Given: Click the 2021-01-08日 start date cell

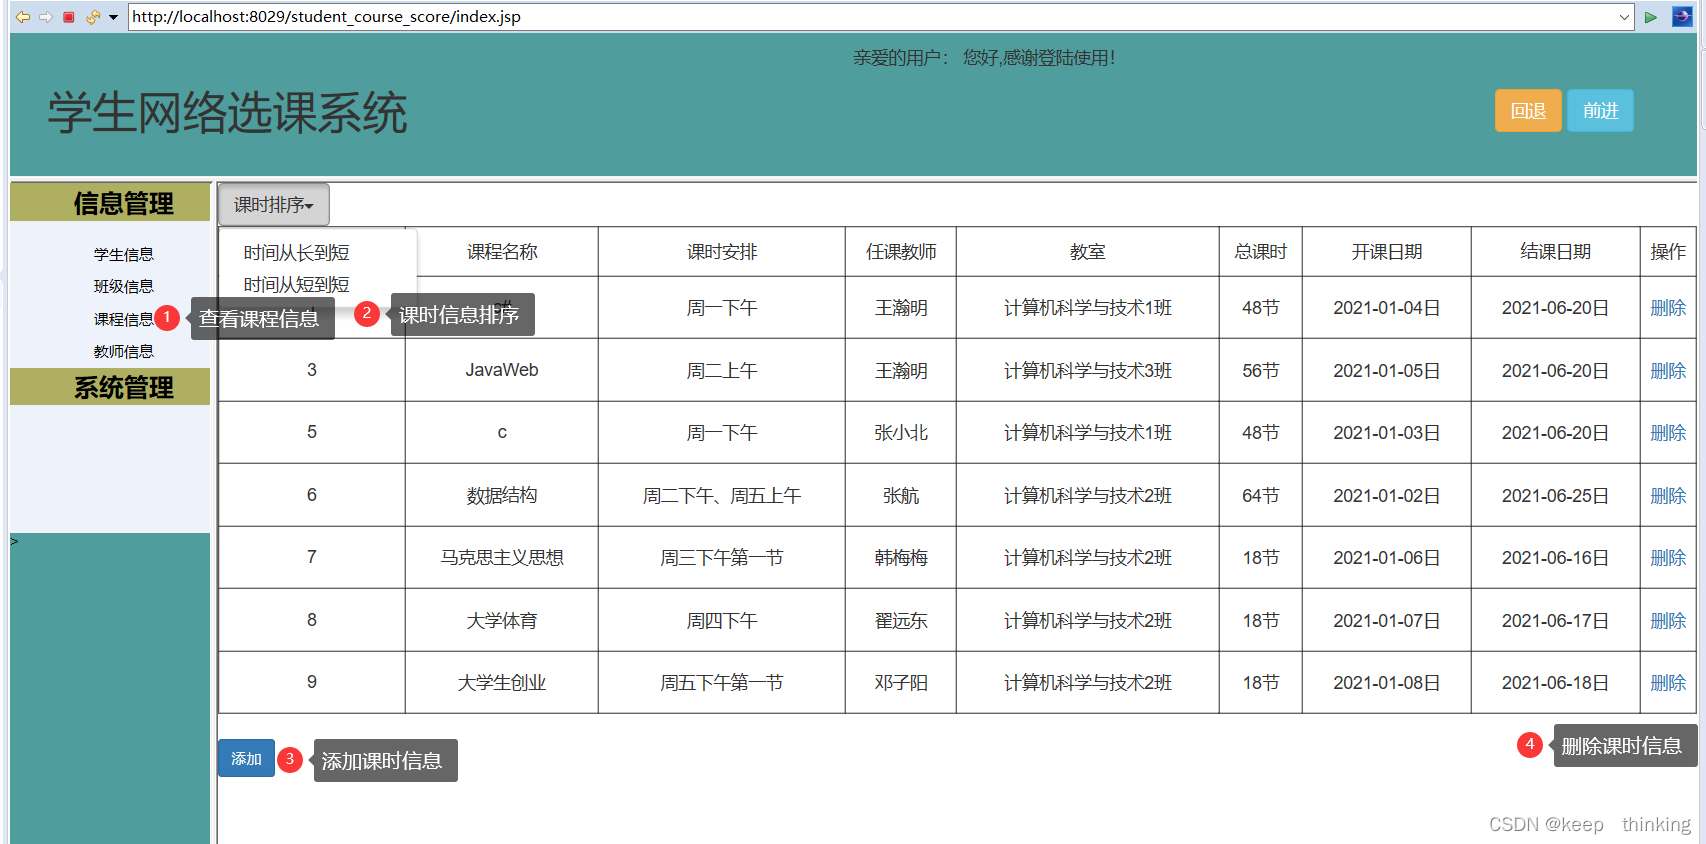Looking at the screenshot, I should coord(1387,683).
